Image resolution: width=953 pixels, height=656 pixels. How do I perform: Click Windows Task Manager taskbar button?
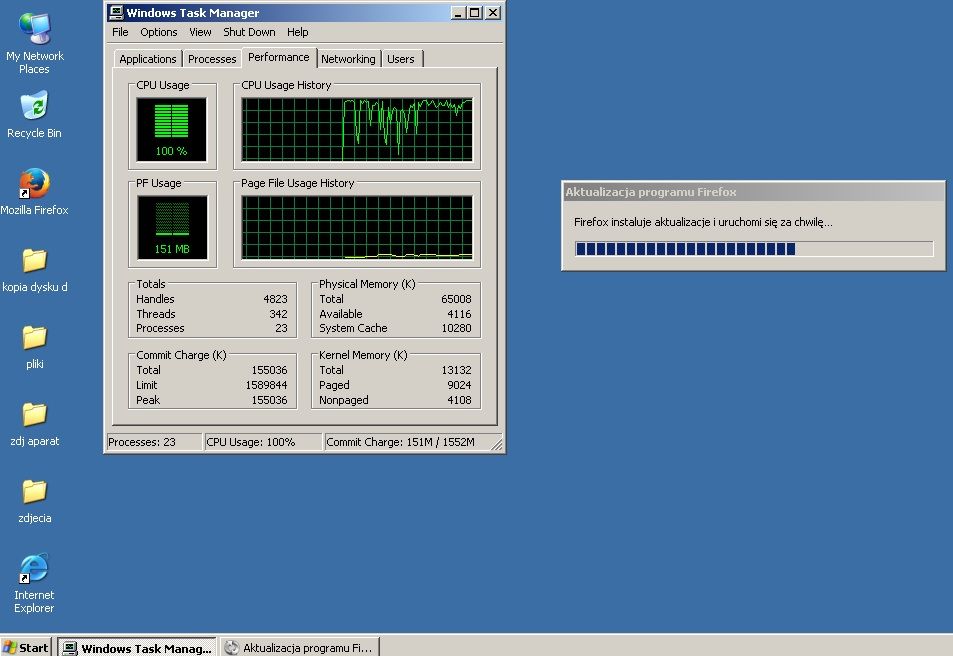(137, 648)
